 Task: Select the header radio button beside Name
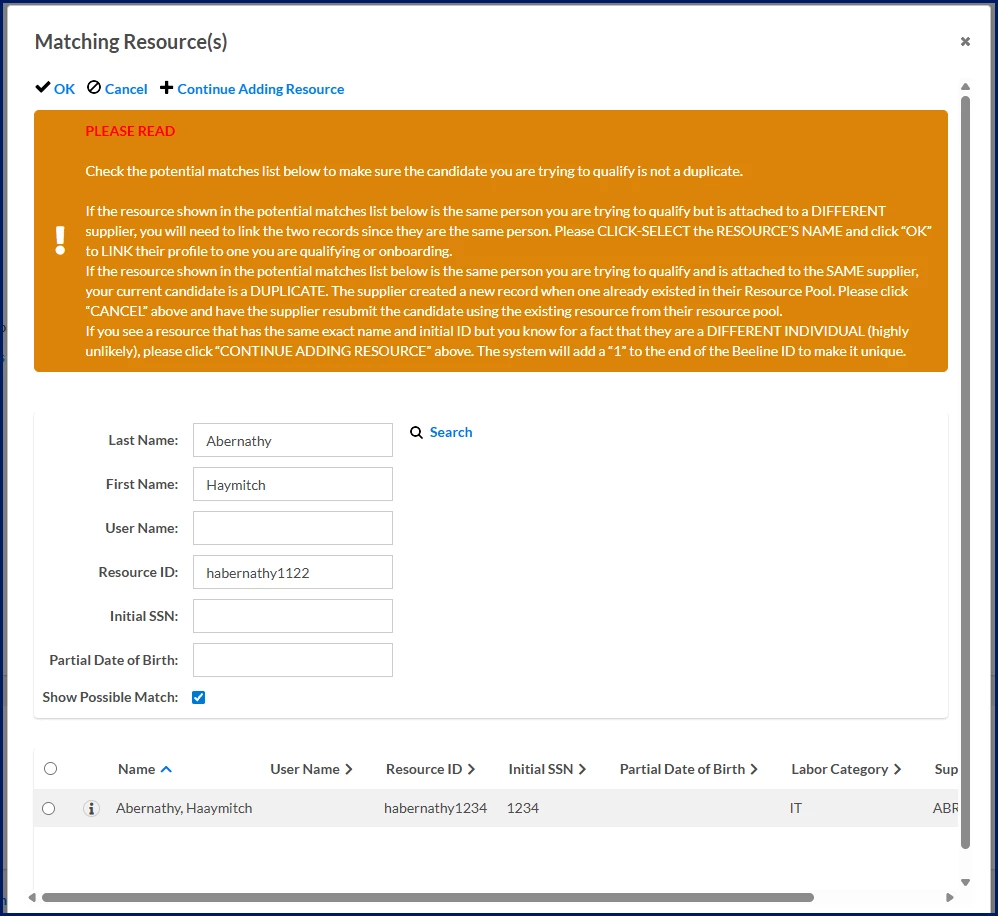point(50,768)
